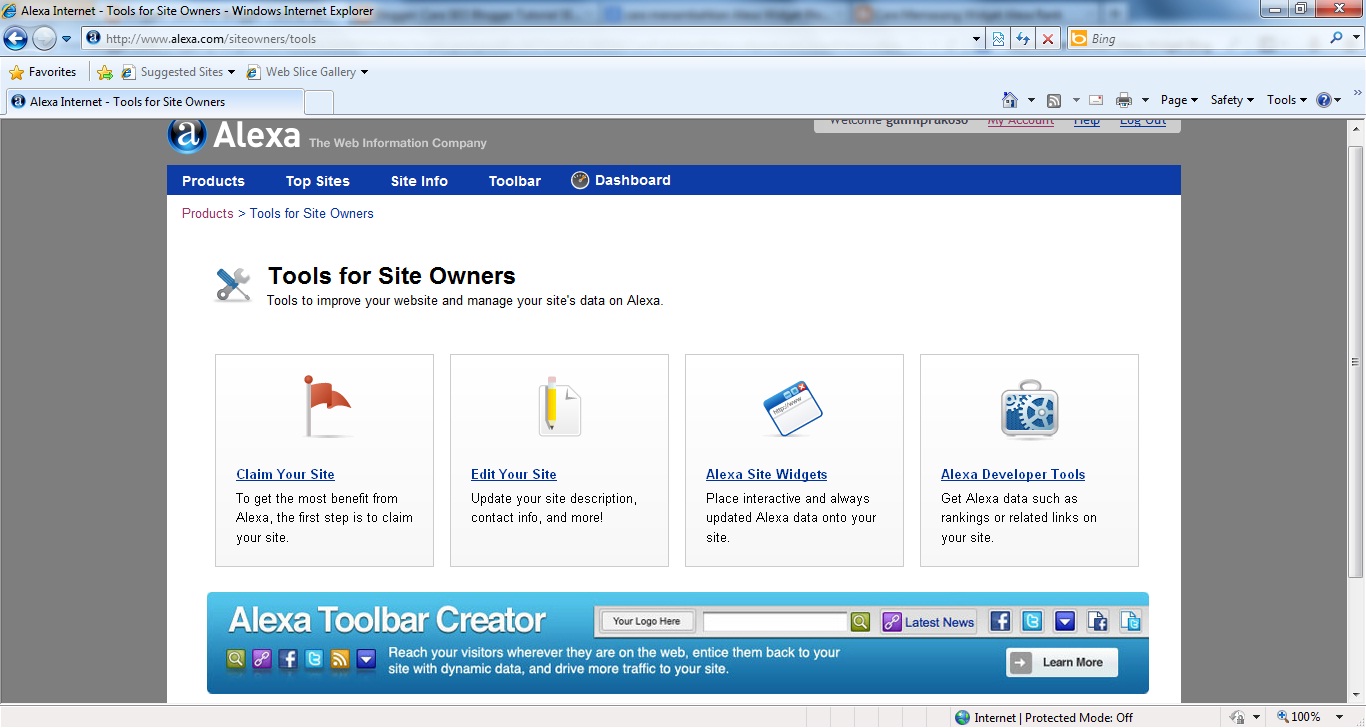Click the orange RSS icon below Toolbar Creator
Viewport: 1366px width, 728px height.
[340, 659]
